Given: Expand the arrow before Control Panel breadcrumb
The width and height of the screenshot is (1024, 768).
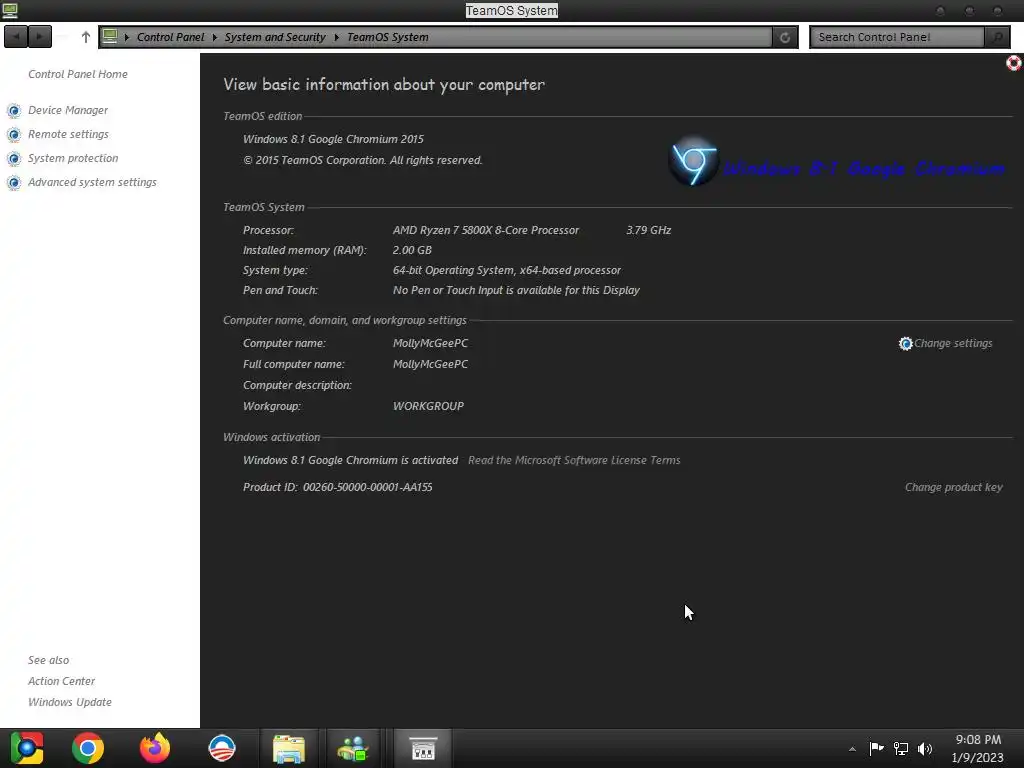Looking at the screenshot, I should click(127, 37).
